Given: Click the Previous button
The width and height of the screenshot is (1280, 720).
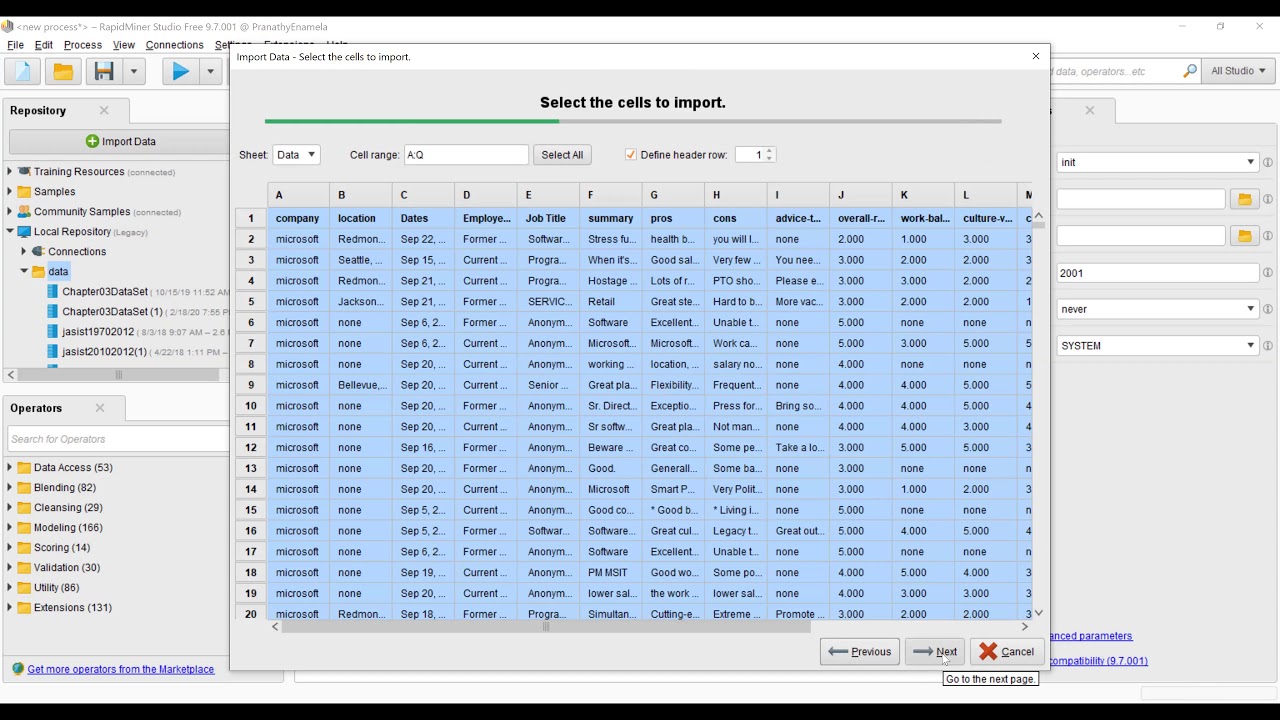Looking at the screenshot, I should pyautogui.click(x=860, y=652).
